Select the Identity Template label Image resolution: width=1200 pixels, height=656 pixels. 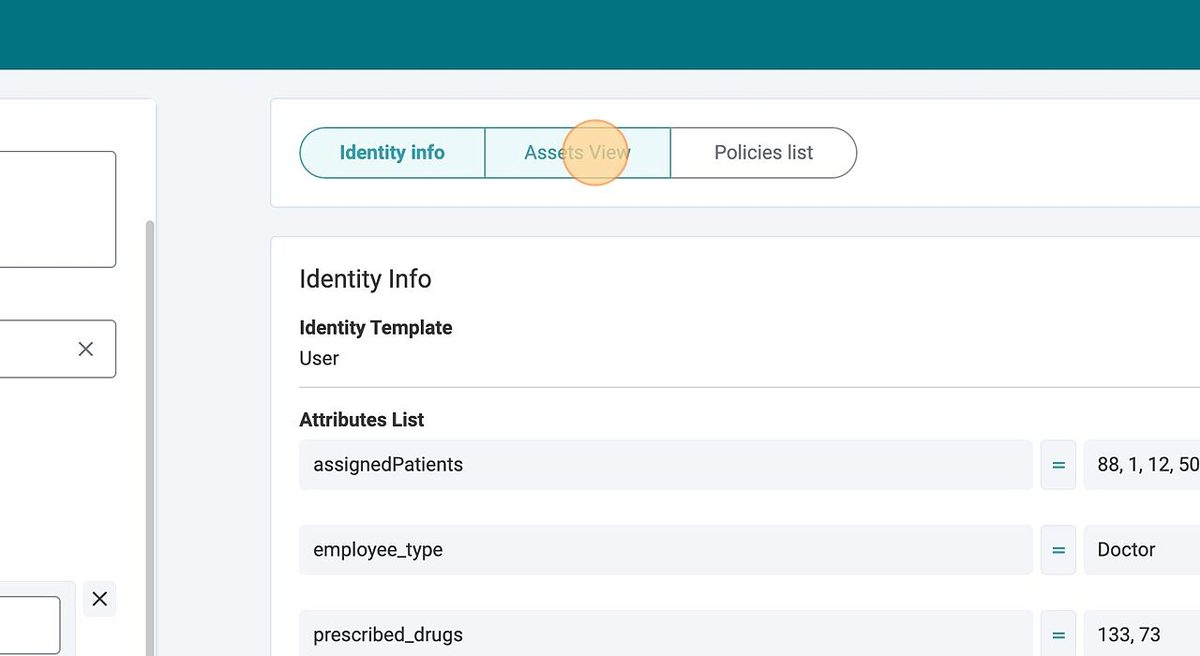tap(376, 328)
